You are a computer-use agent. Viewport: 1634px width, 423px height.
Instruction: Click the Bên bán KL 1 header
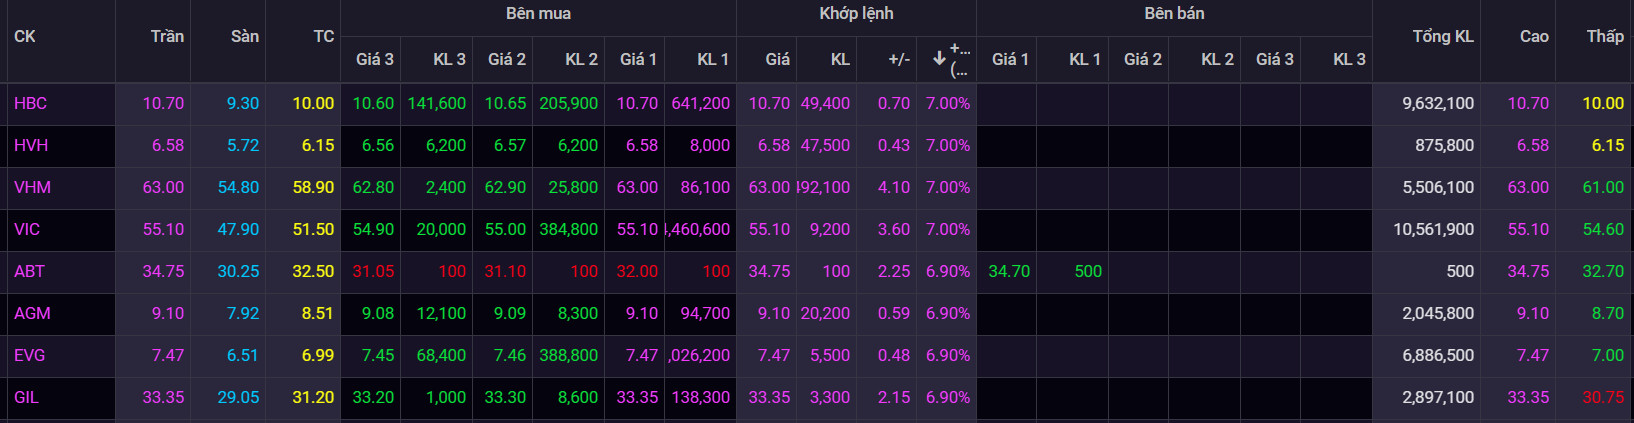pos(1085,59)
